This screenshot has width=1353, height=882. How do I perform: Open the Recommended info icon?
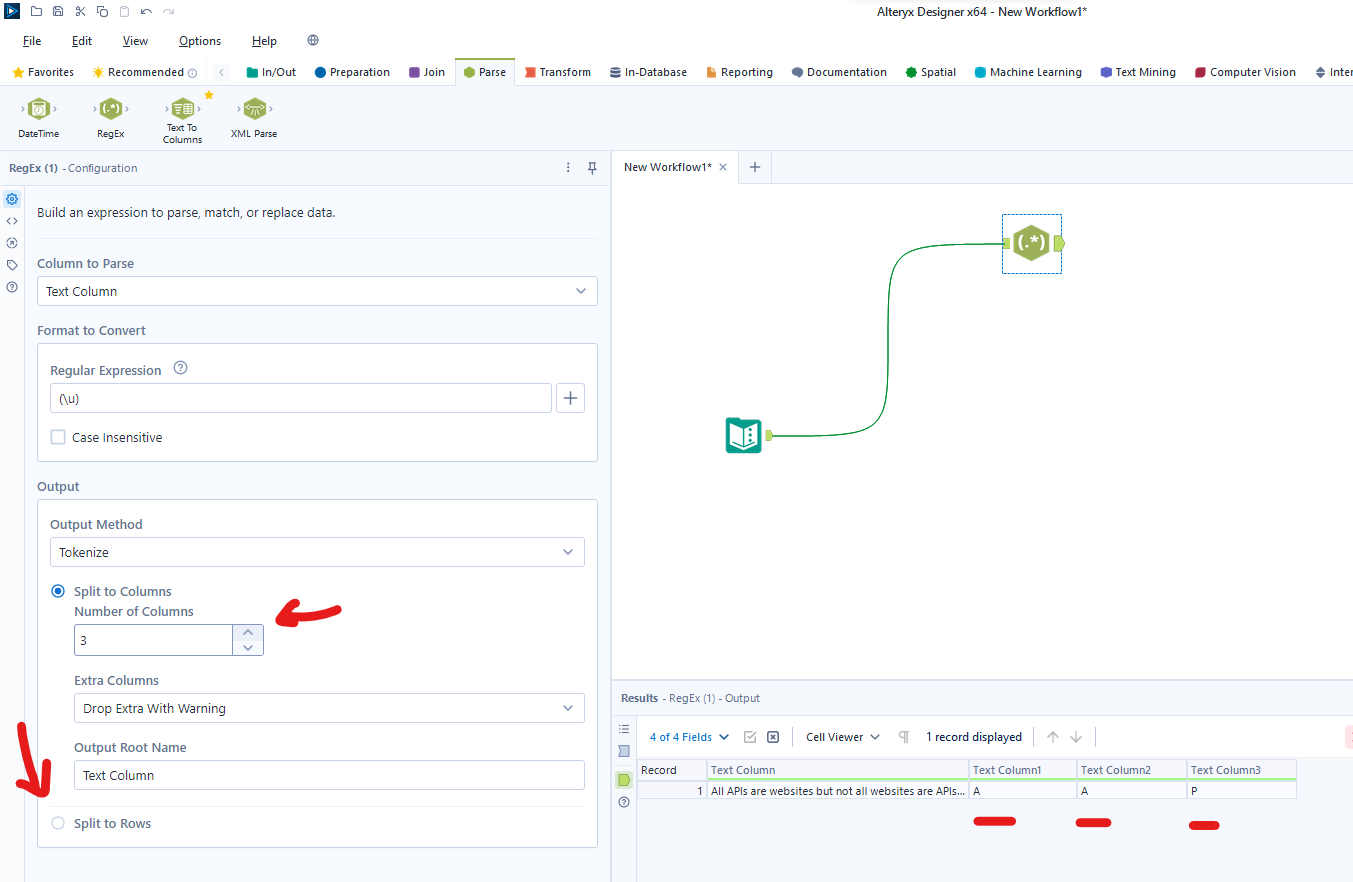[x=192, y=73]
